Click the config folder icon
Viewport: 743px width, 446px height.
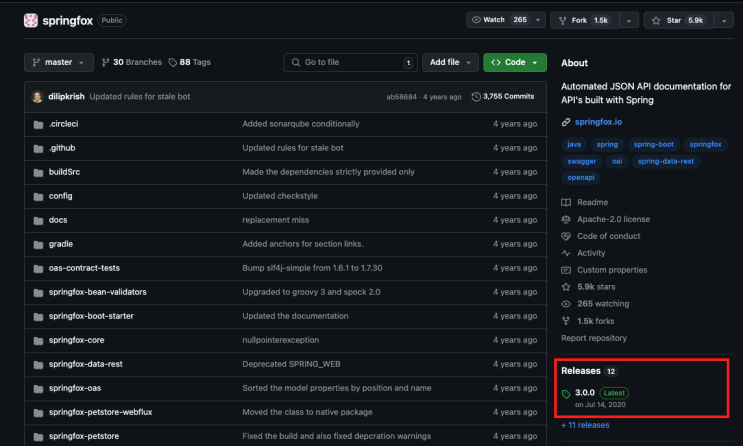click(38, 196)
